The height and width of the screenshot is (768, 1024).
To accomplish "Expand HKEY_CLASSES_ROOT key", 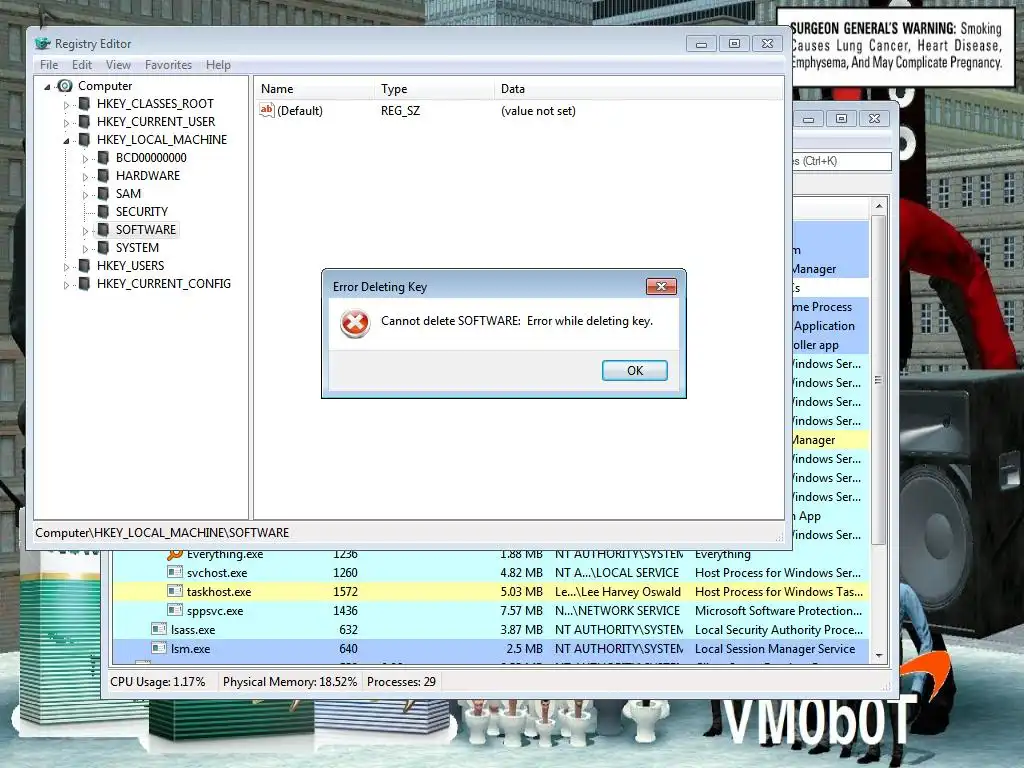I will (x=66, y=104).
